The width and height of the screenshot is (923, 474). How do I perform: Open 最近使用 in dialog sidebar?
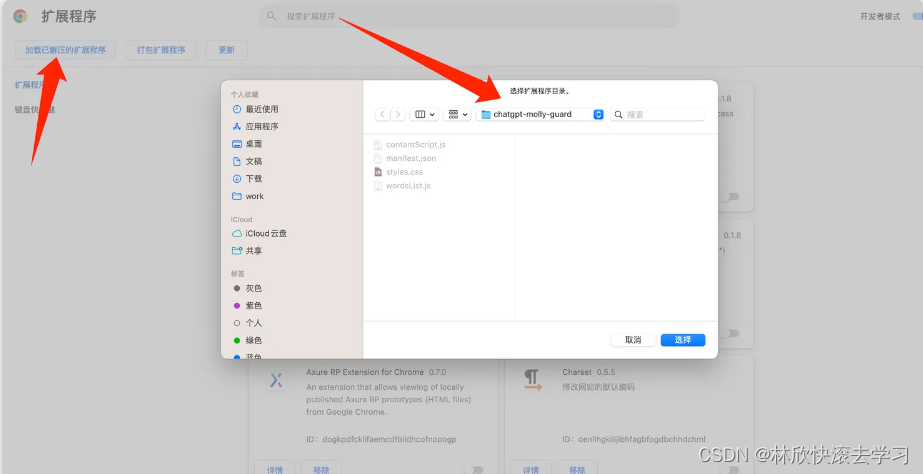click(x=255, y=109)
